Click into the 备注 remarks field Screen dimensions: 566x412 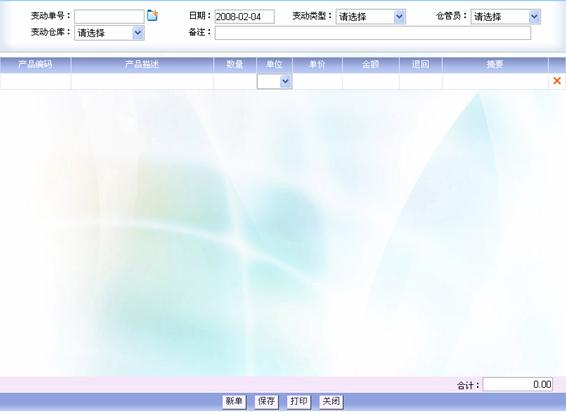(x=373, y=33)
